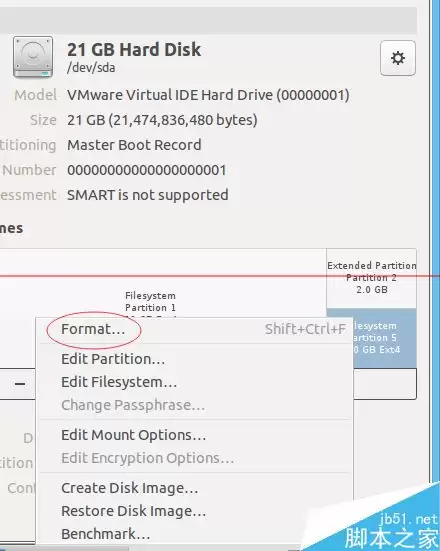Click the serial number 00000000000000000001
This screenshot has height=551, width=440.
147,170
